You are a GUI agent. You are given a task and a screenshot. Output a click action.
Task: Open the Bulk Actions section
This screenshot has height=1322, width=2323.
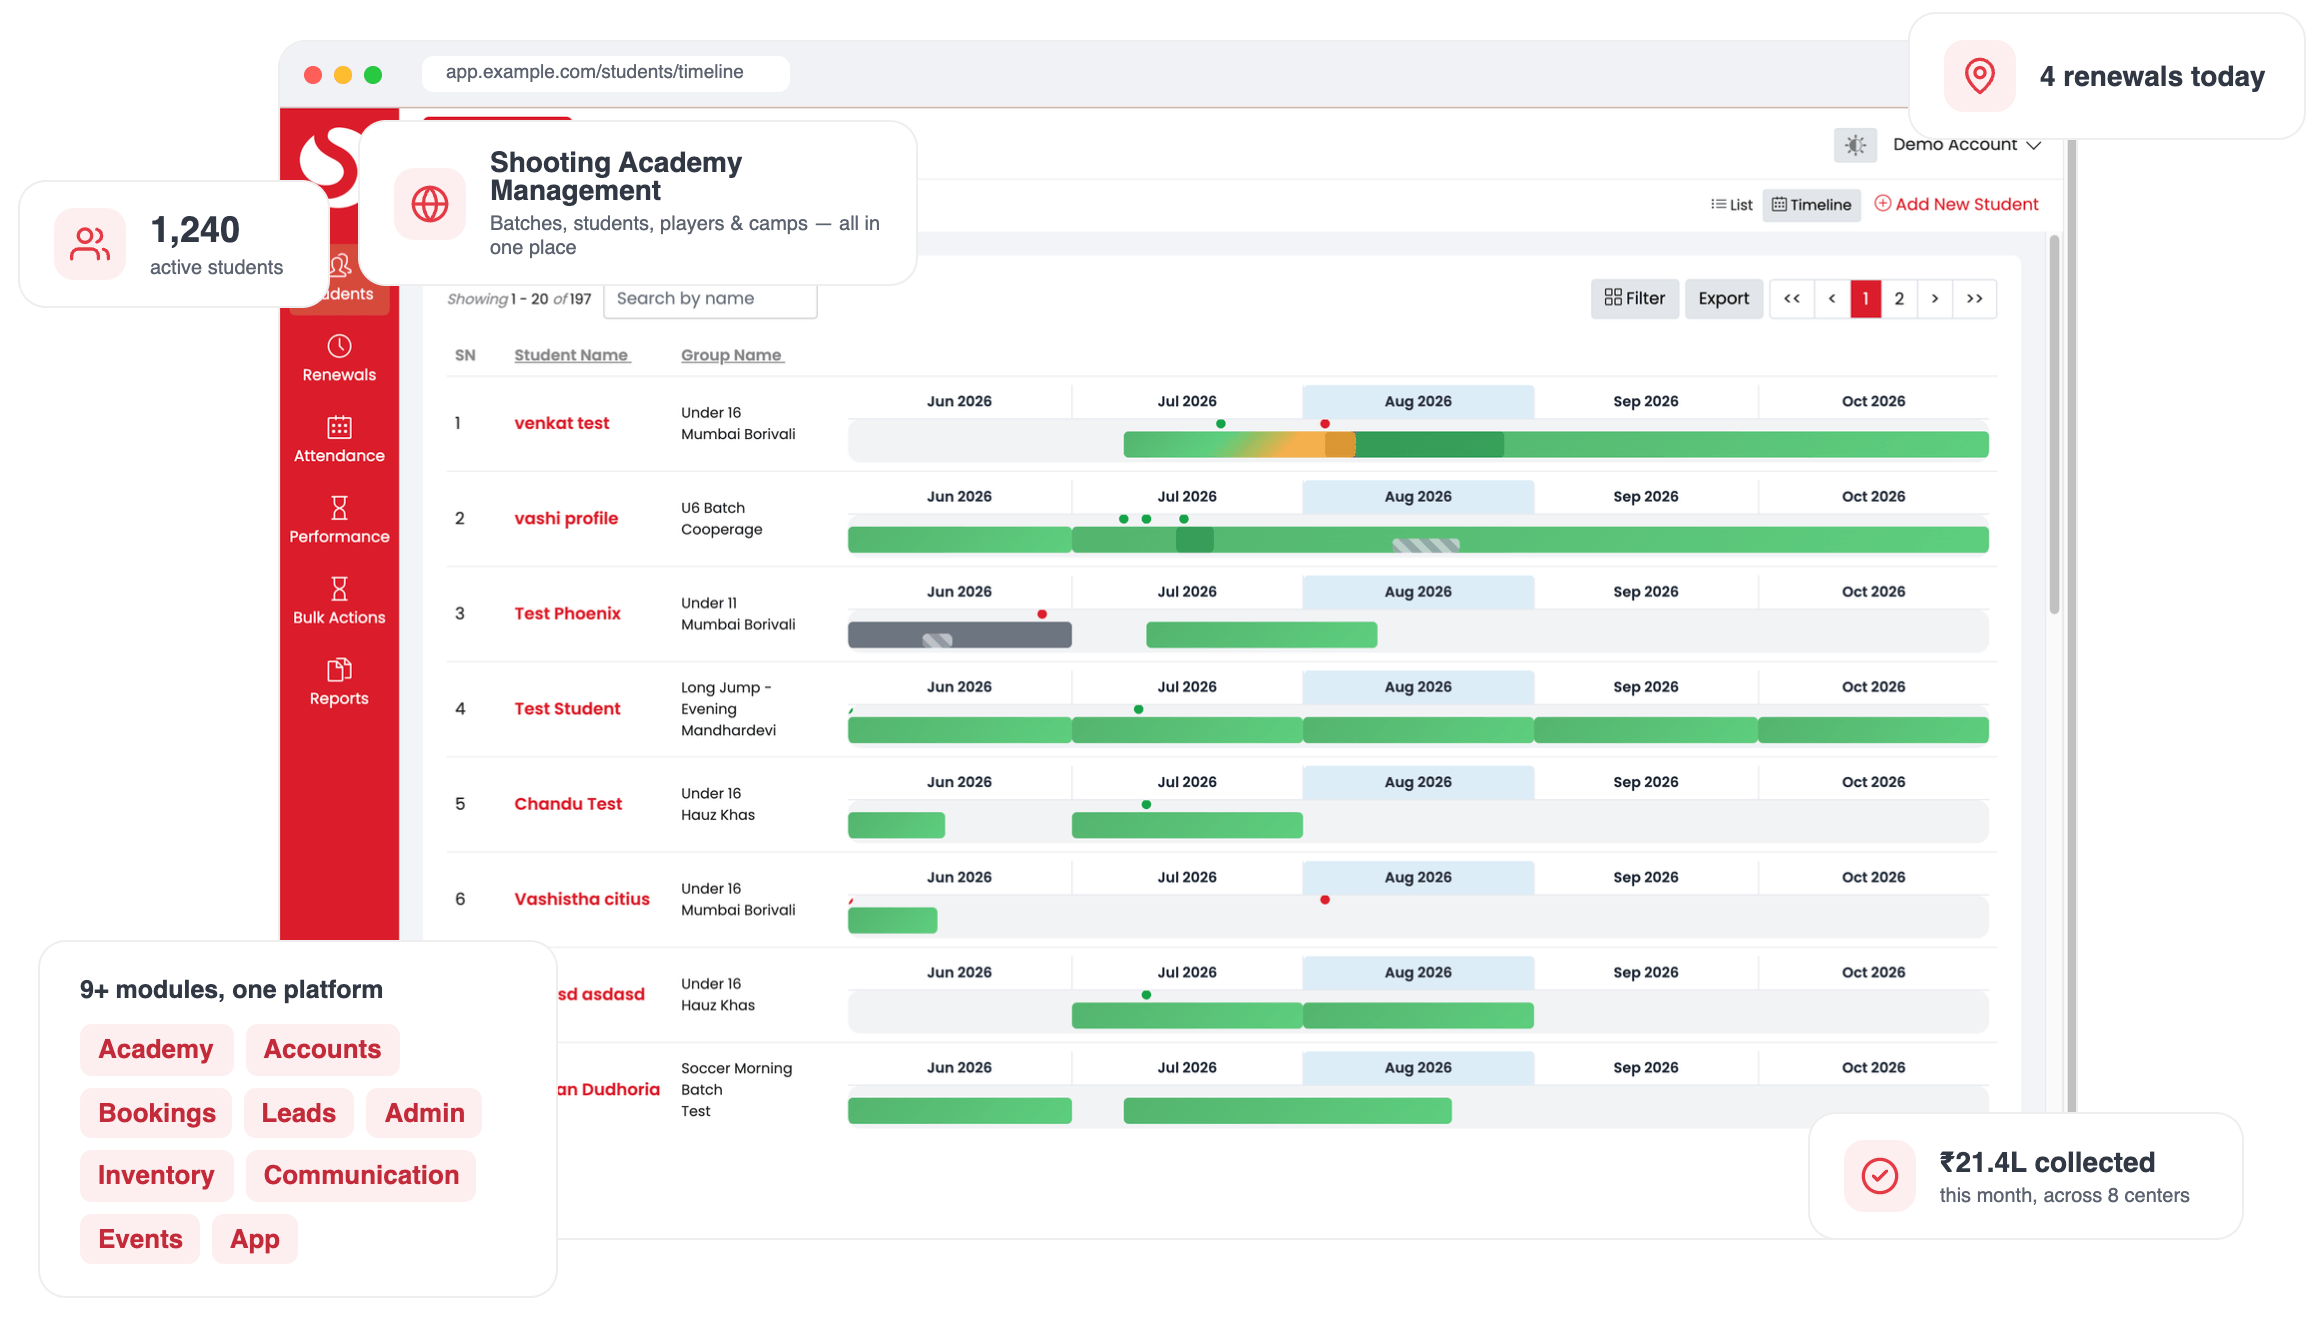pos(339,601)
